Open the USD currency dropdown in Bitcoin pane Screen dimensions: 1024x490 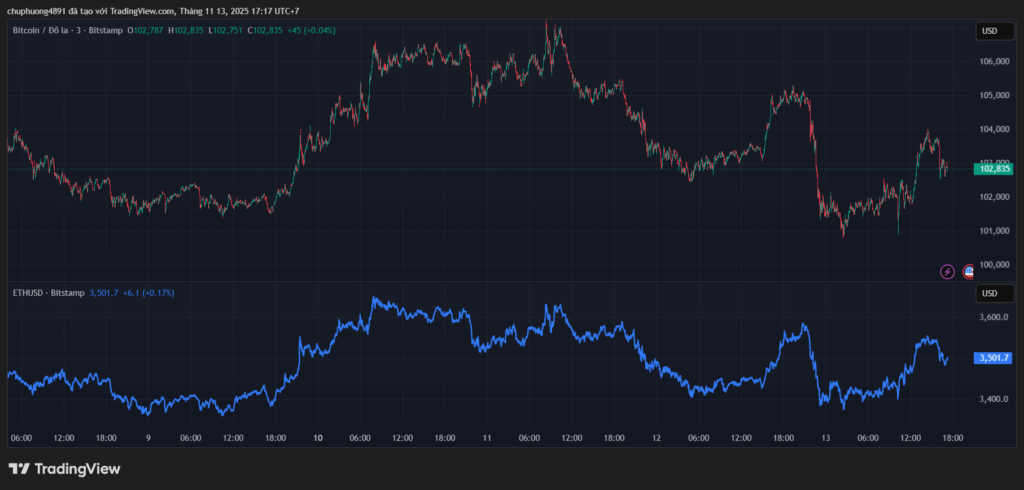[990, 31]
